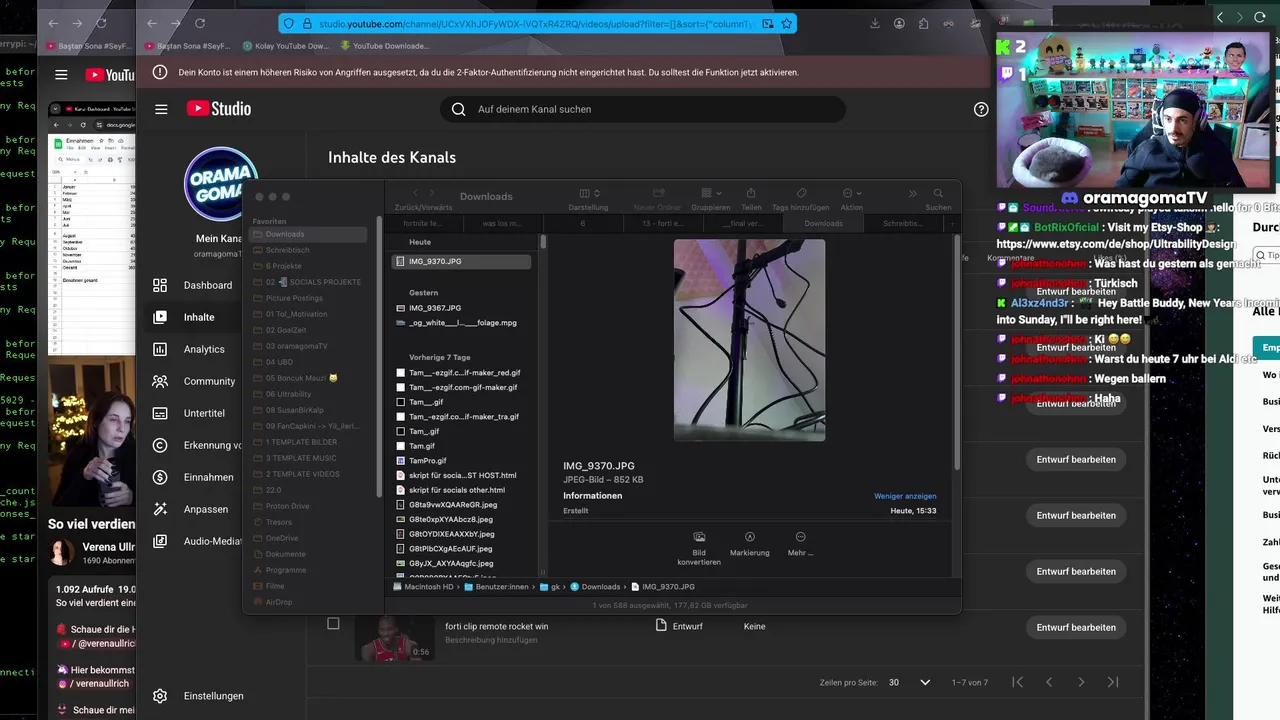Click the Finder Teilen share icon
The image size is (1280, 720).
pyautogui.click(x=751, y=193)
